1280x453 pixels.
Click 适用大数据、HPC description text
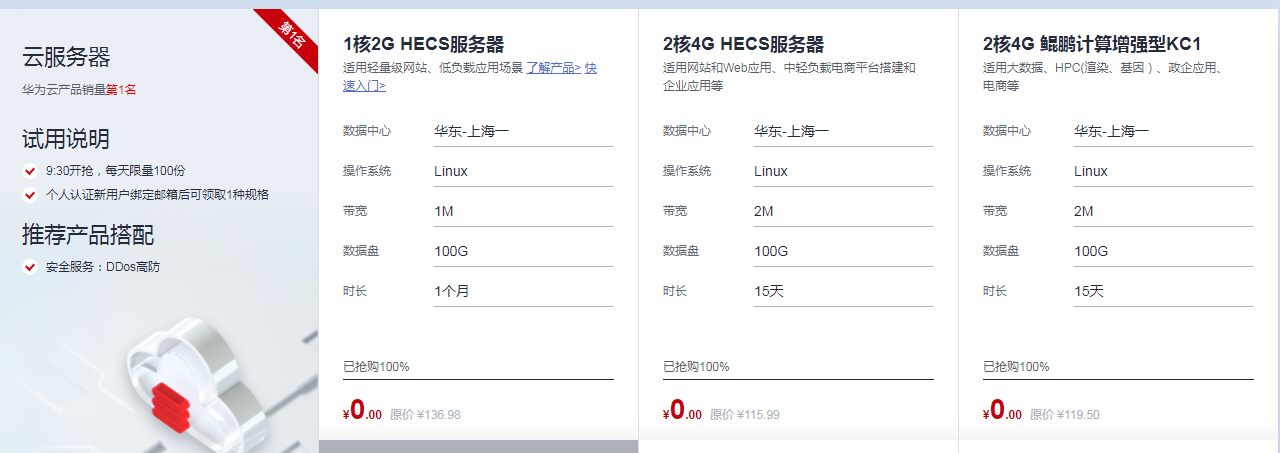pyautogui.click(x=1103, y=77)
